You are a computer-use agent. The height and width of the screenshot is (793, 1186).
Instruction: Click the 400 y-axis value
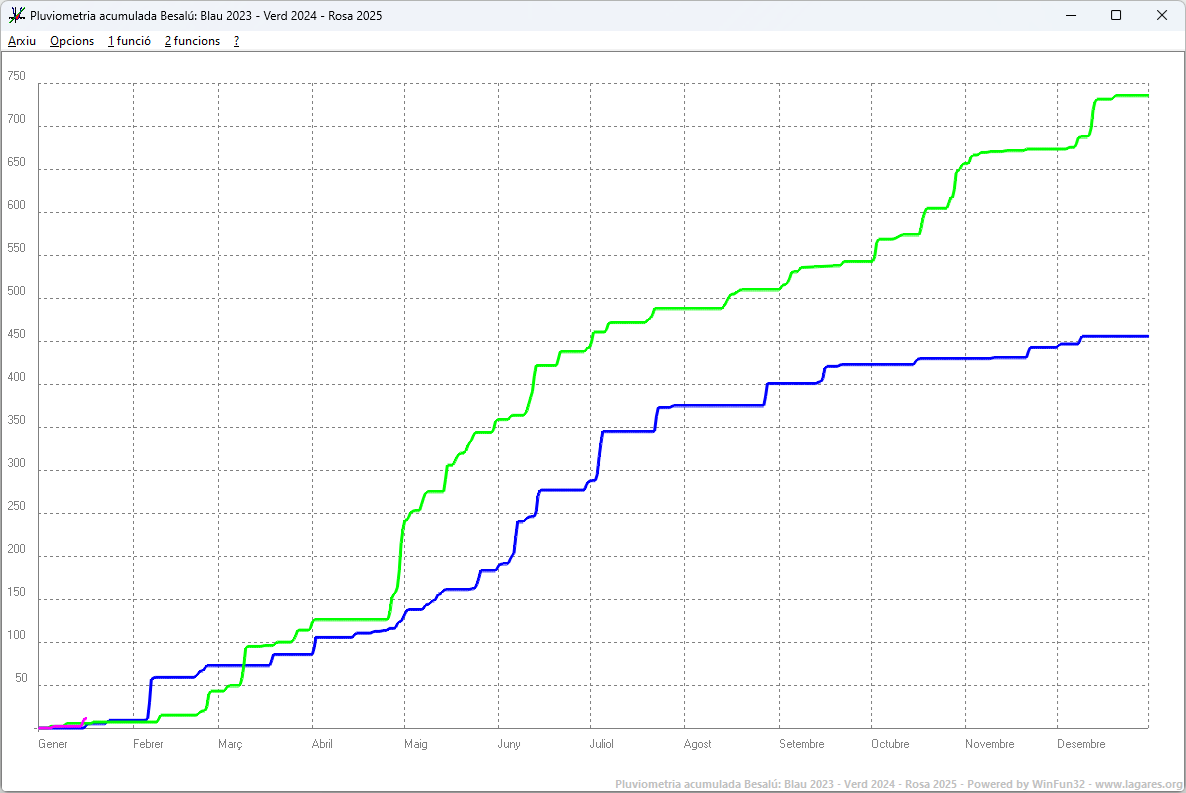pyautogui.click(x=17, y=377)
